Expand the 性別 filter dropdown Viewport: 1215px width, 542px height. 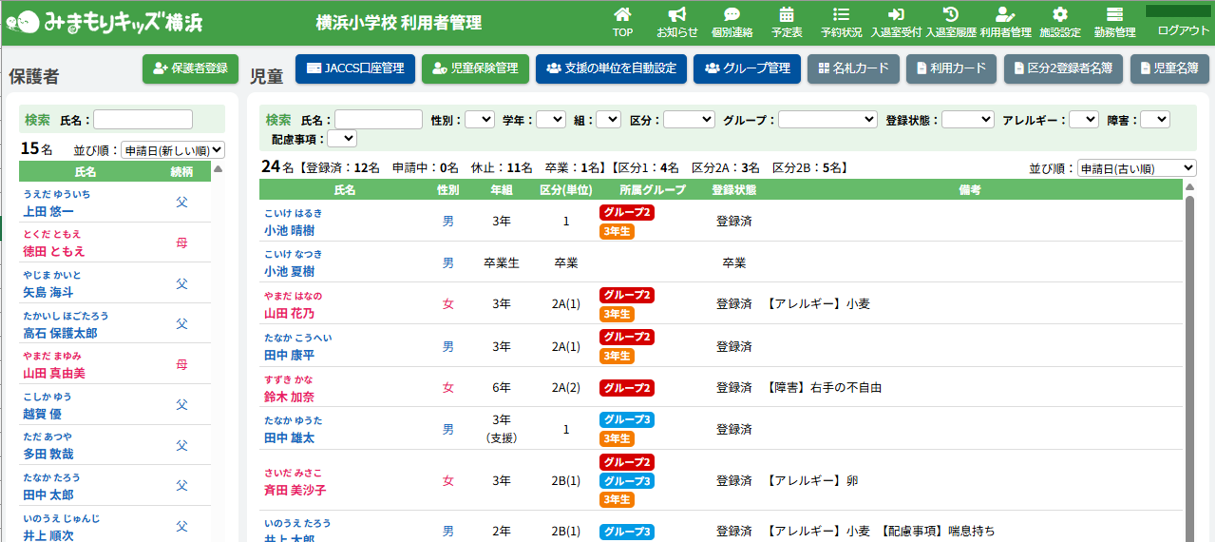click(479, 119)
